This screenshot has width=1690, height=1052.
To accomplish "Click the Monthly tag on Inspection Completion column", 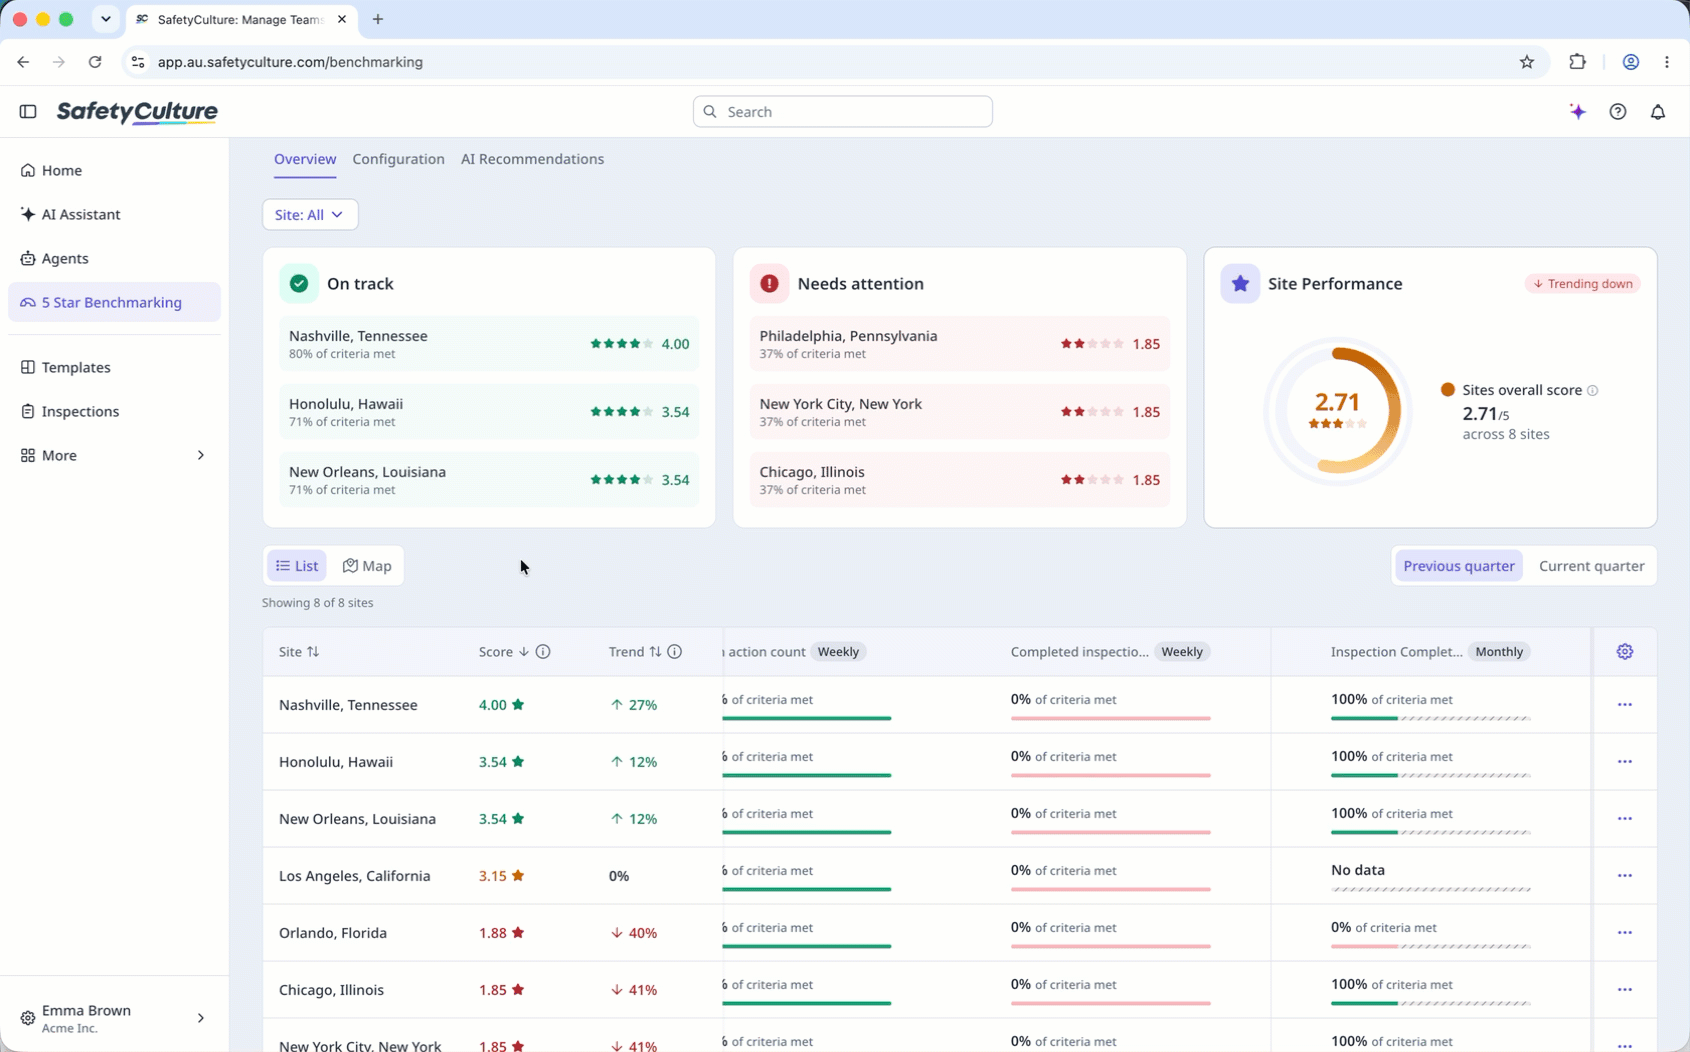I will [1499, 652].
